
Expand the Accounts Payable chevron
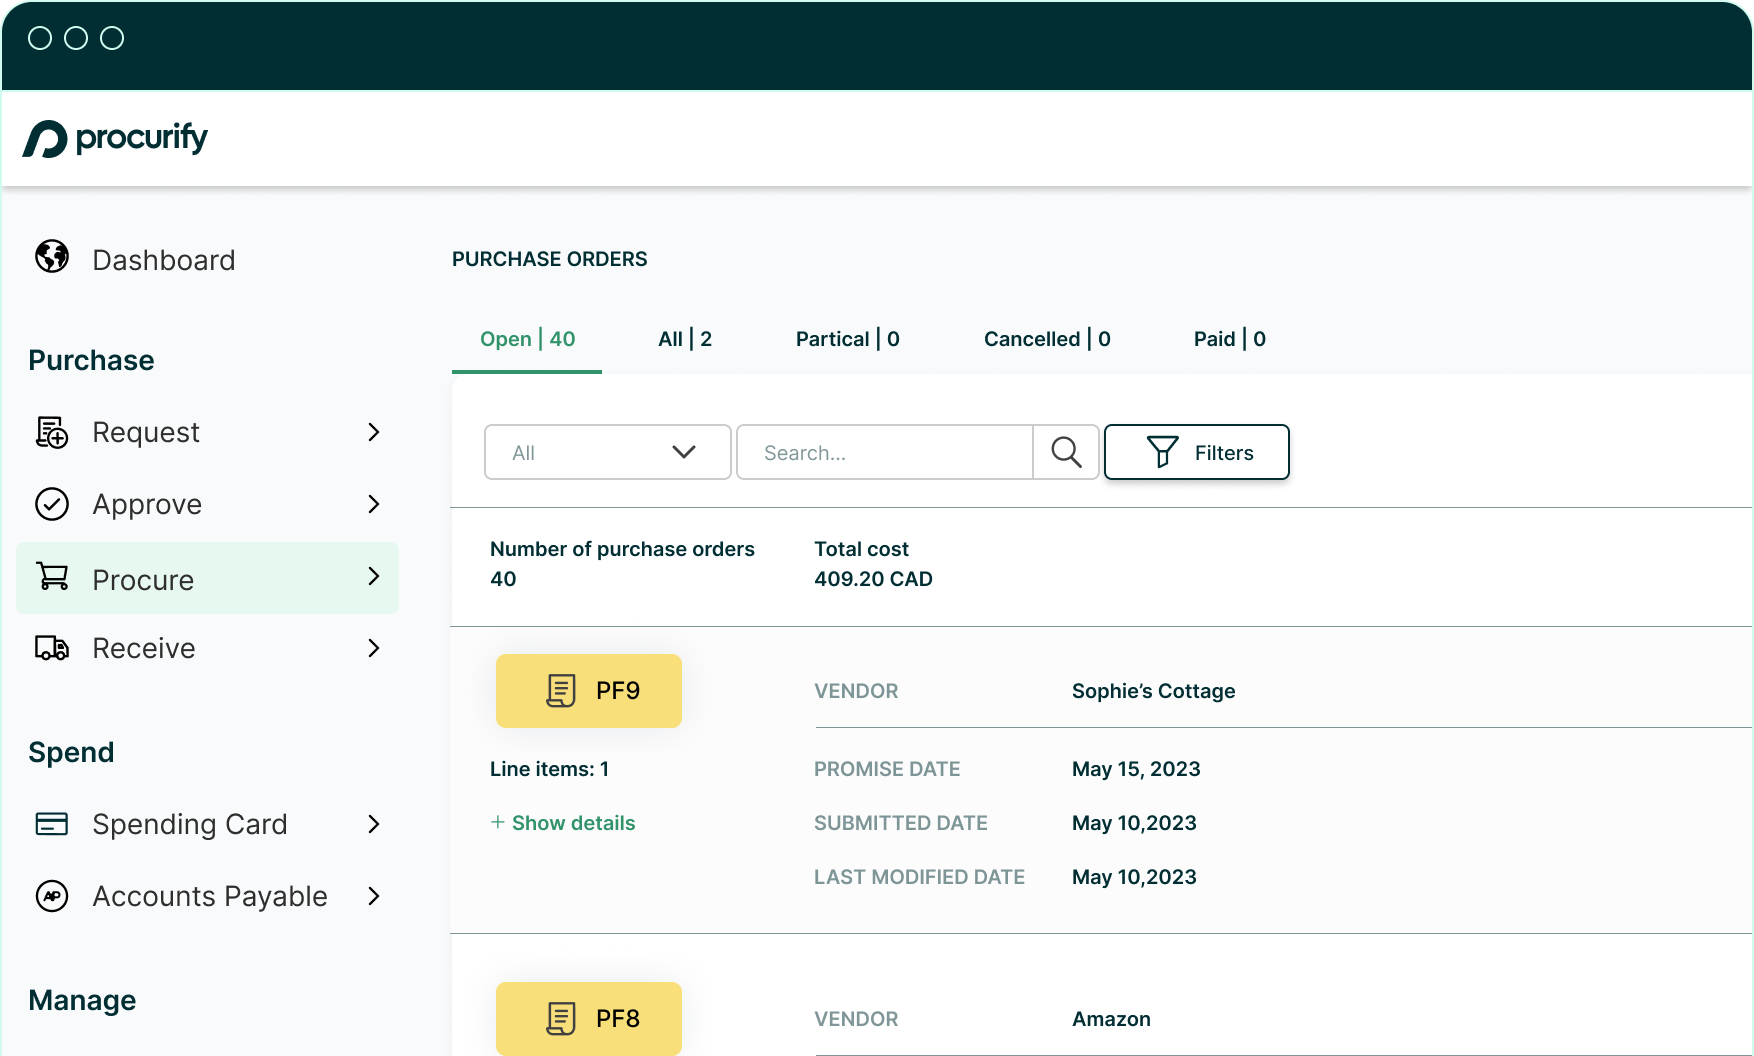(374, 896)
